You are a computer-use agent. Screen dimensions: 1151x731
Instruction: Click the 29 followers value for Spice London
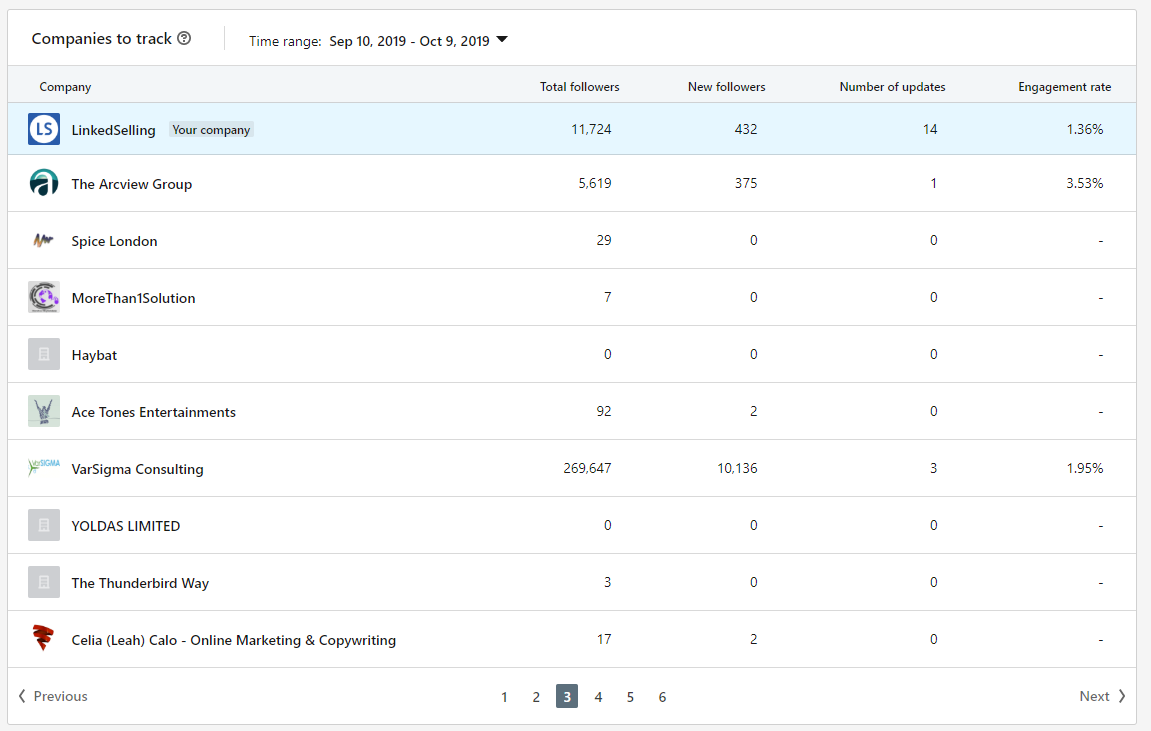tap(603, 240)
